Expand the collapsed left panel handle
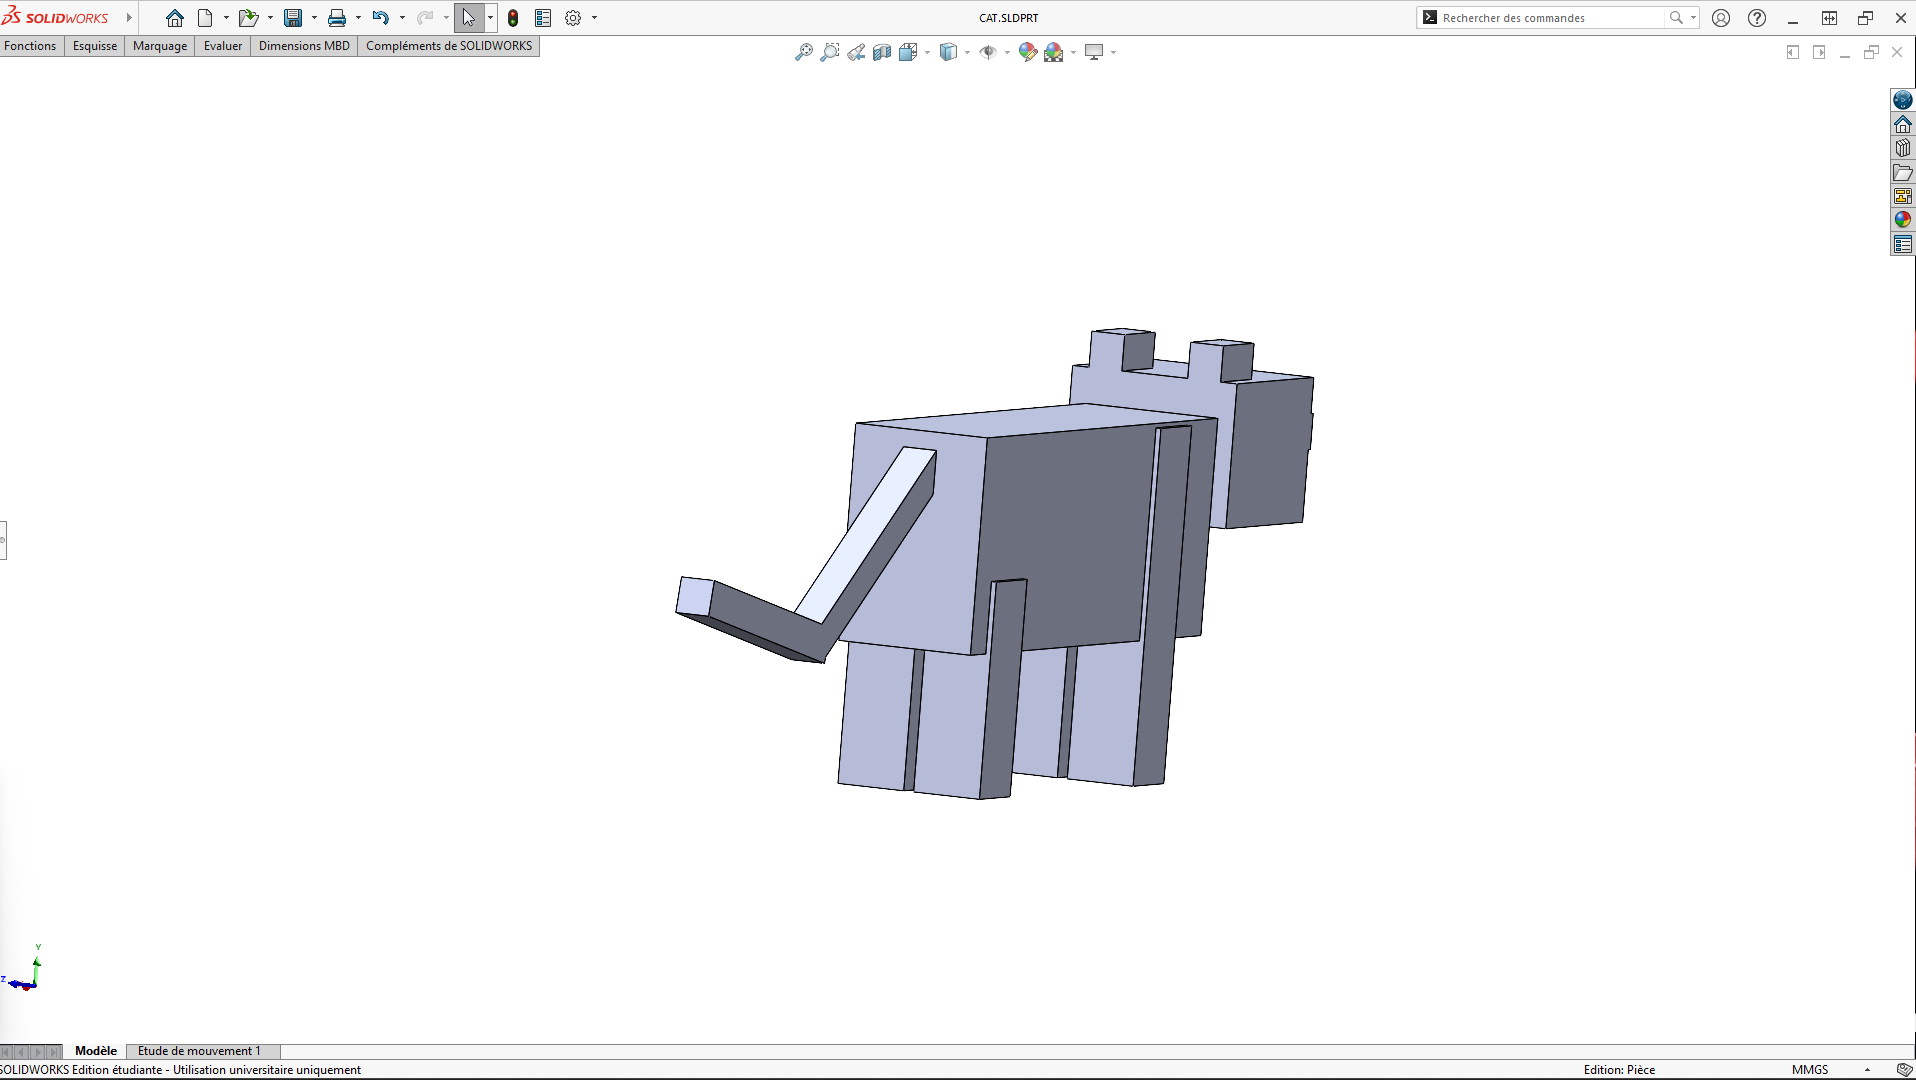Viewport: 1916px width, 1080px height. (x=3, y=540)
